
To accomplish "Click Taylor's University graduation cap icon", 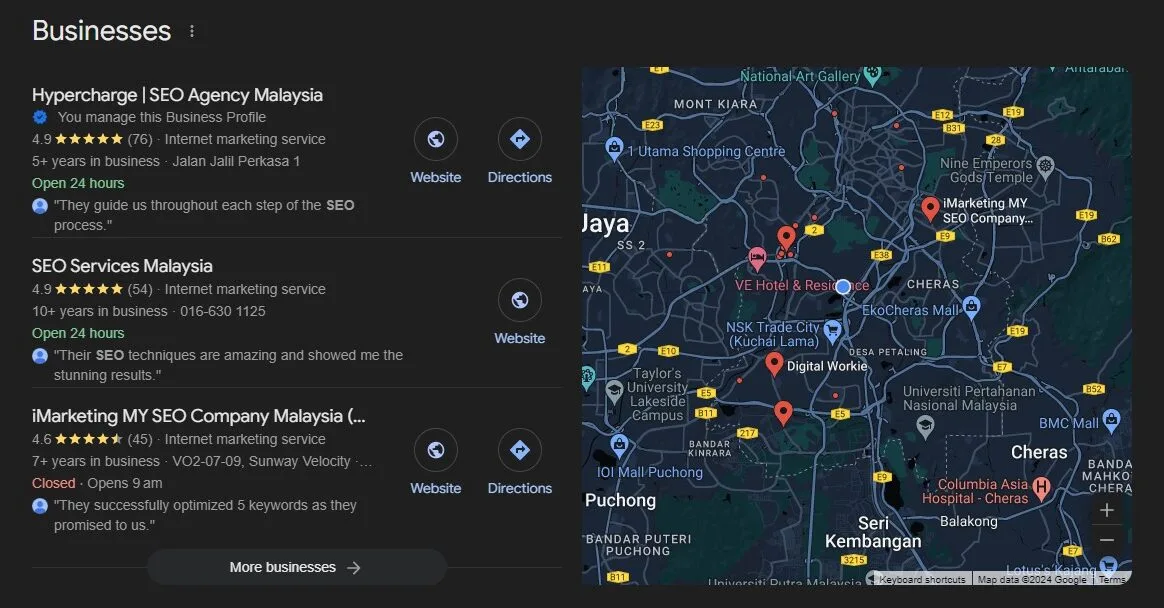I will (614, 390).
